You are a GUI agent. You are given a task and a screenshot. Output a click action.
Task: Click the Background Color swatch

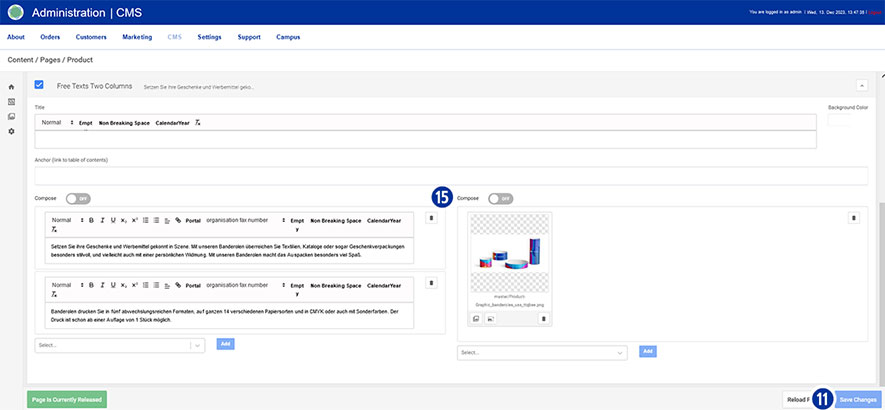[x=838, y=121]
